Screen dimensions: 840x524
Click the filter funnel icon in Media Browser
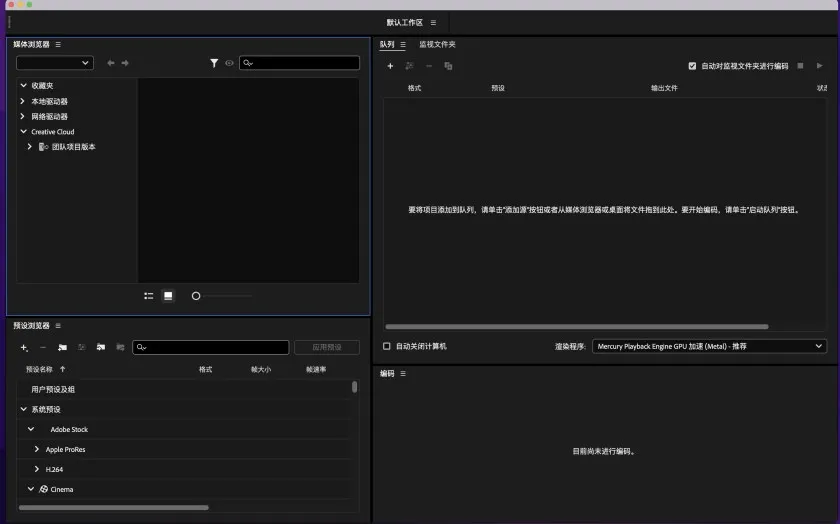pos(214,63)
